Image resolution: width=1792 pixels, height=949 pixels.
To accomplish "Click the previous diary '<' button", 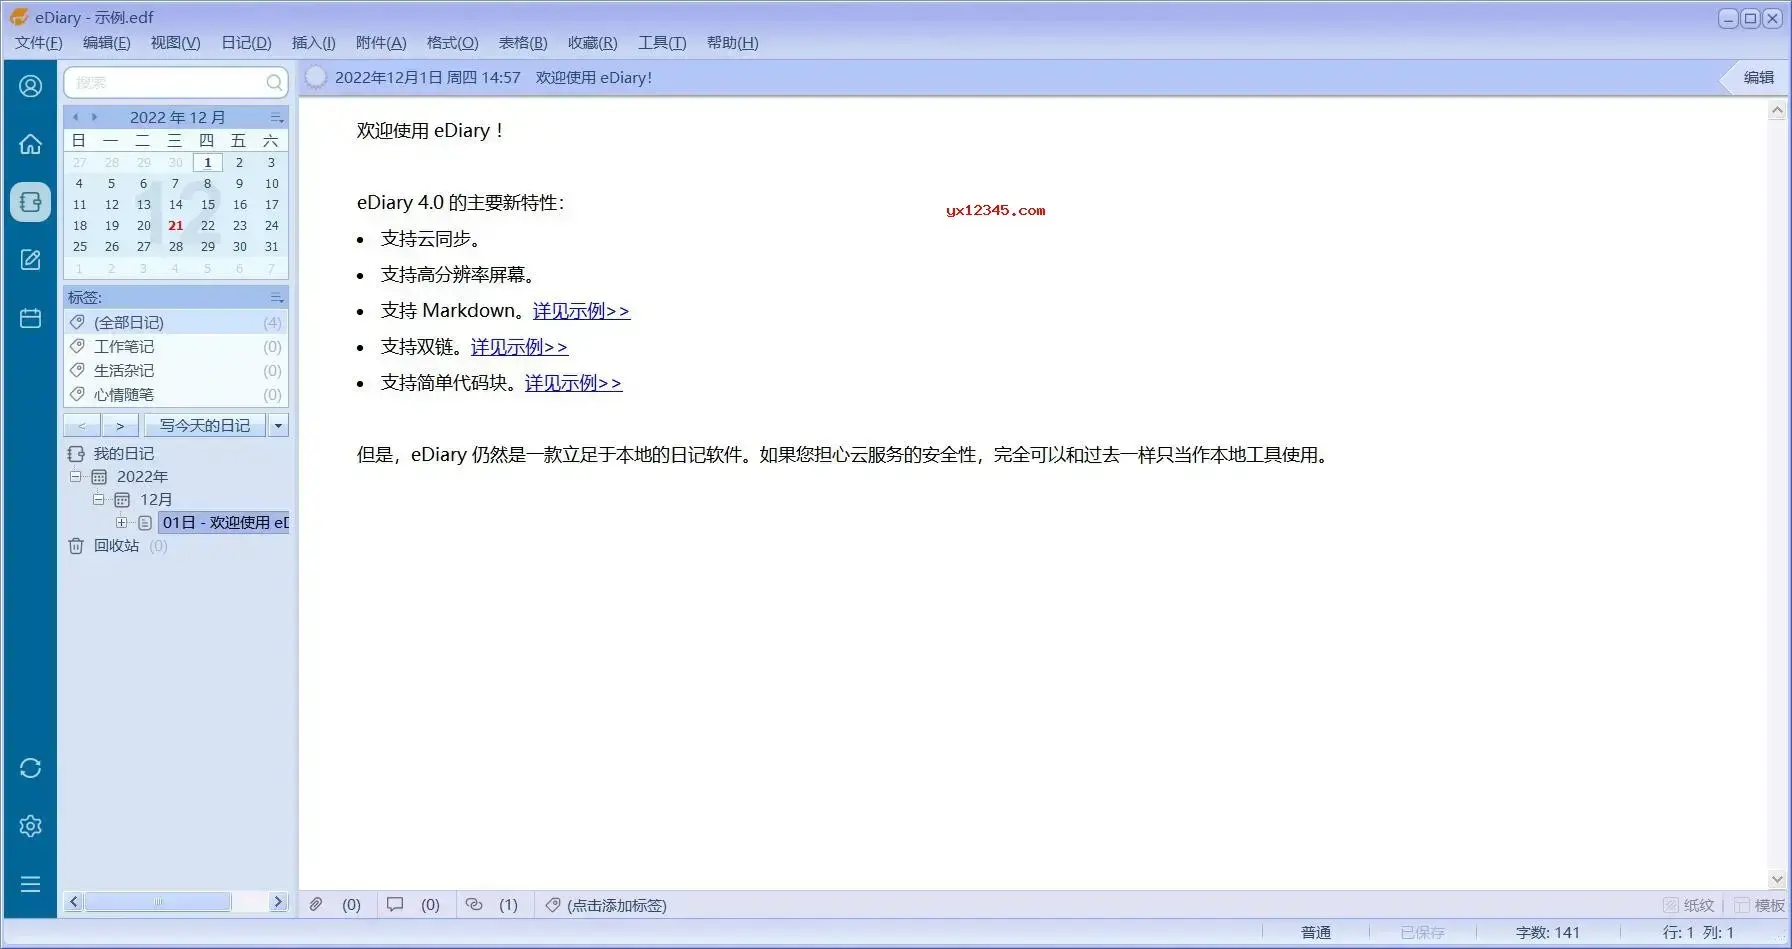I will click(82, 425).
